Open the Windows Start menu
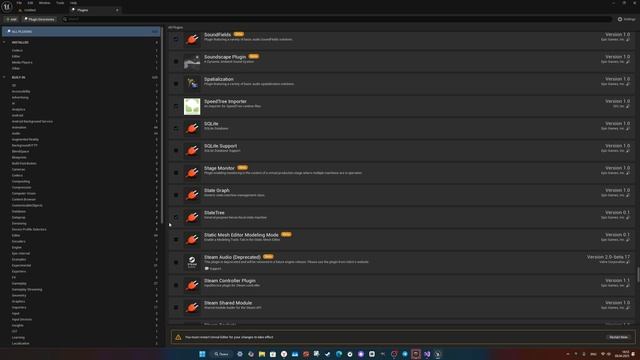Viewport: 640px width, 360px height. coord(202,354)
